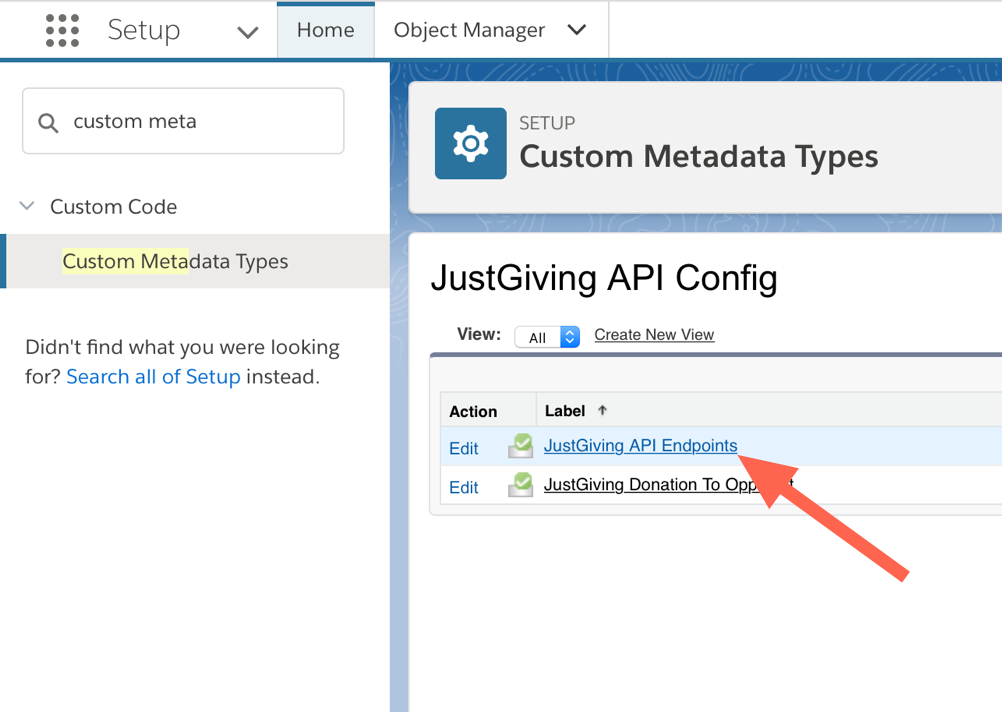
Task: Collapse the Custom Code section
Action: coord(27,206)
